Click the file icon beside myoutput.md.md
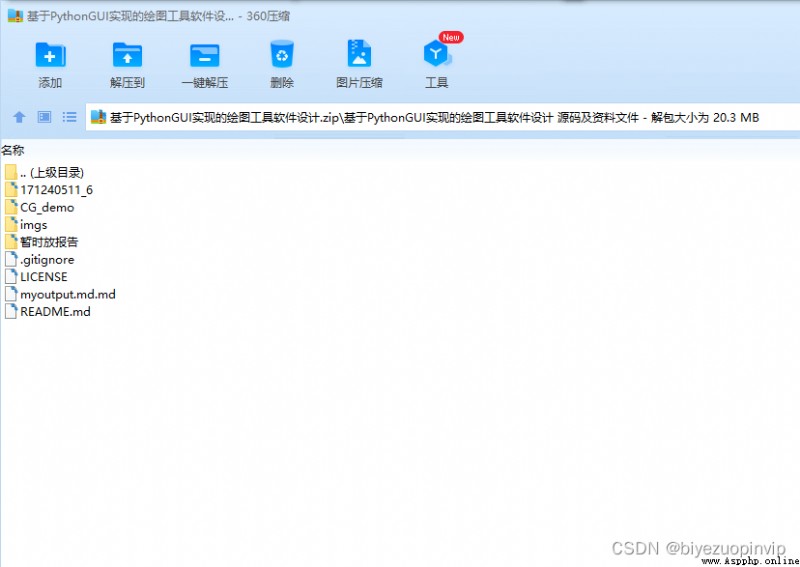The image size is (800, 567). point(11,293)
